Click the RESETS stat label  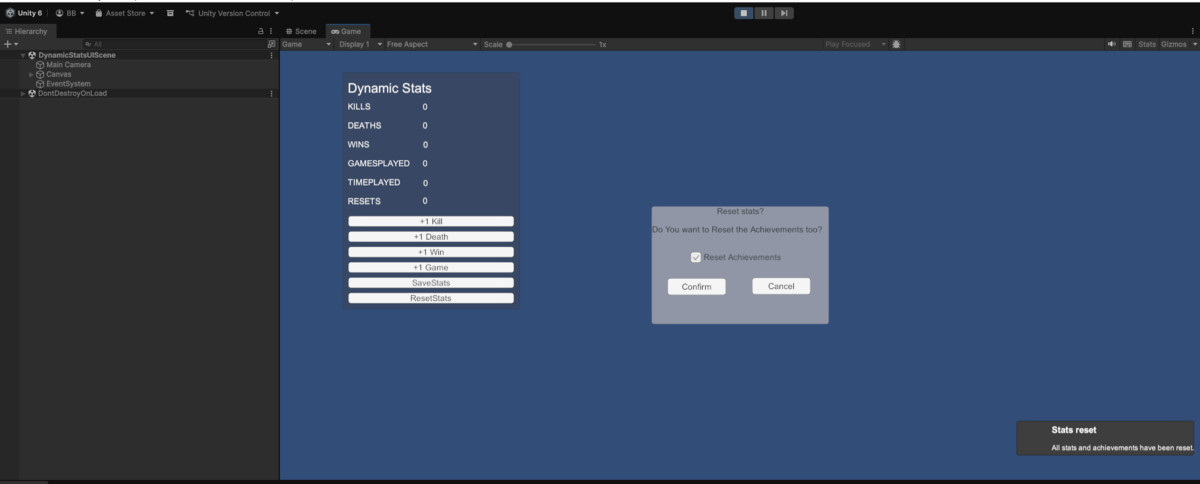pyautogui.click(x=364, y=201)
